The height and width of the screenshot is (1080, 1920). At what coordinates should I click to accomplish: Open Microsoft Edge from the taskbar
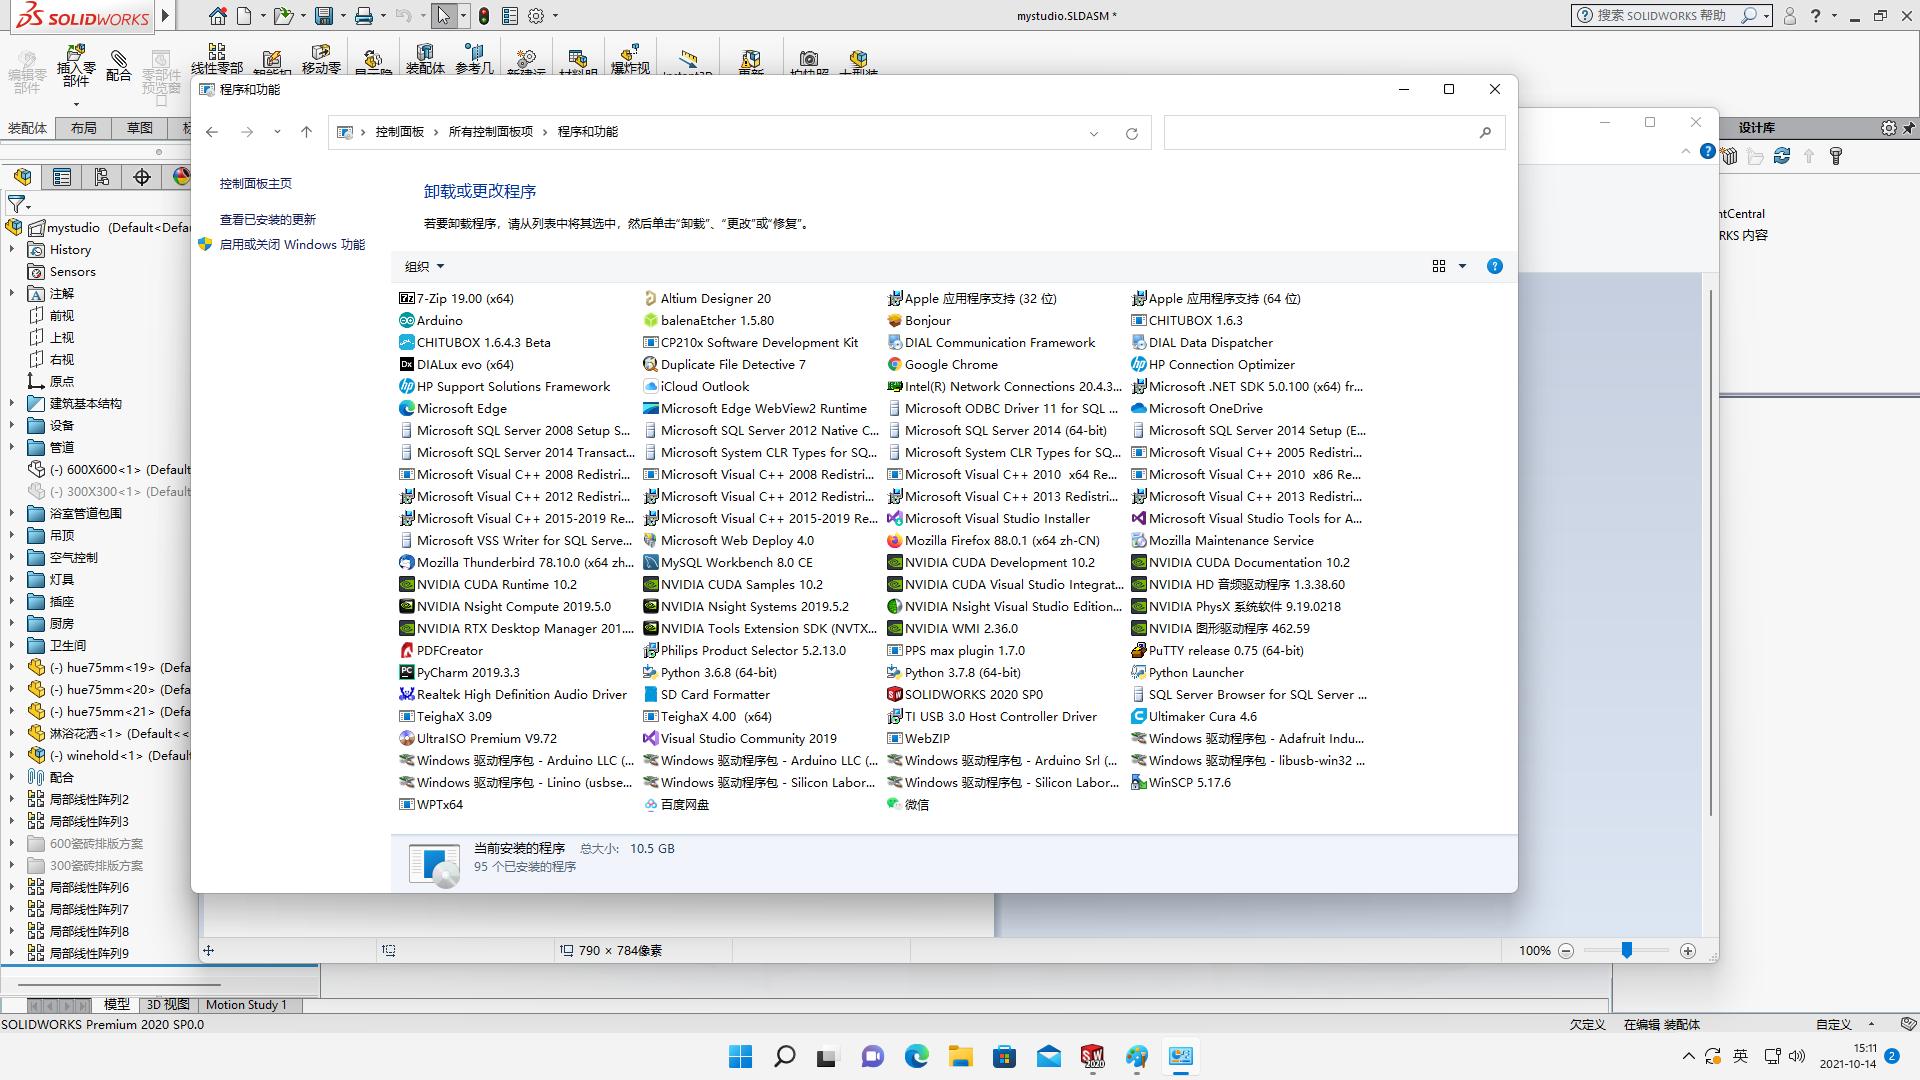916,1056
